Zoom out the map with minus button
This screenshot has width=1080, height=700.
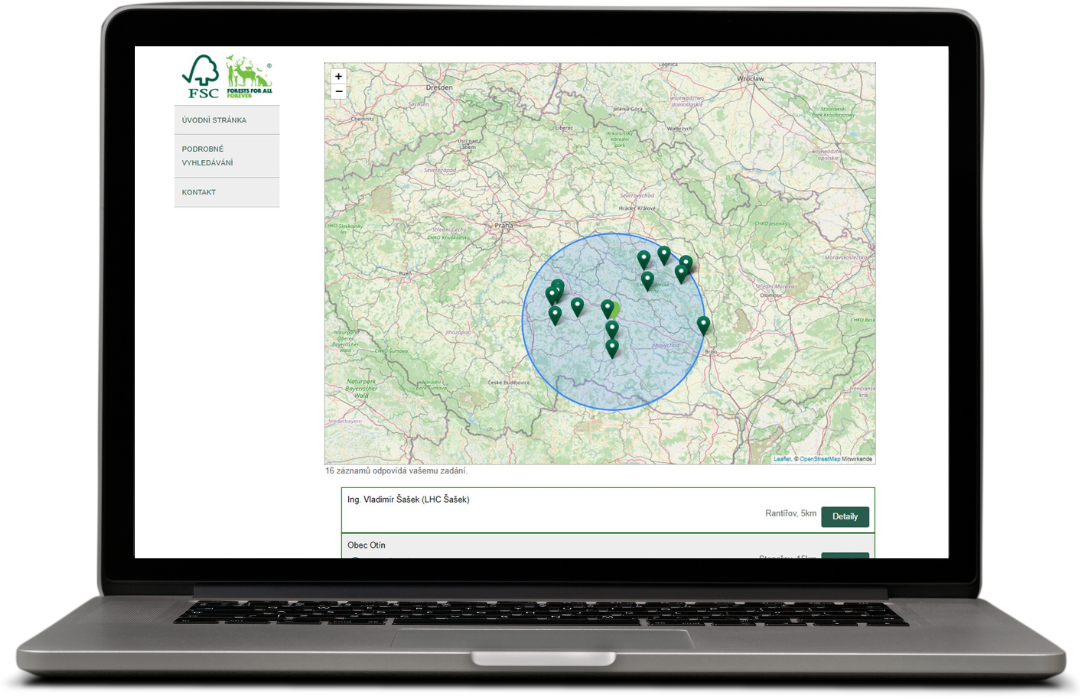pos(338,92)
